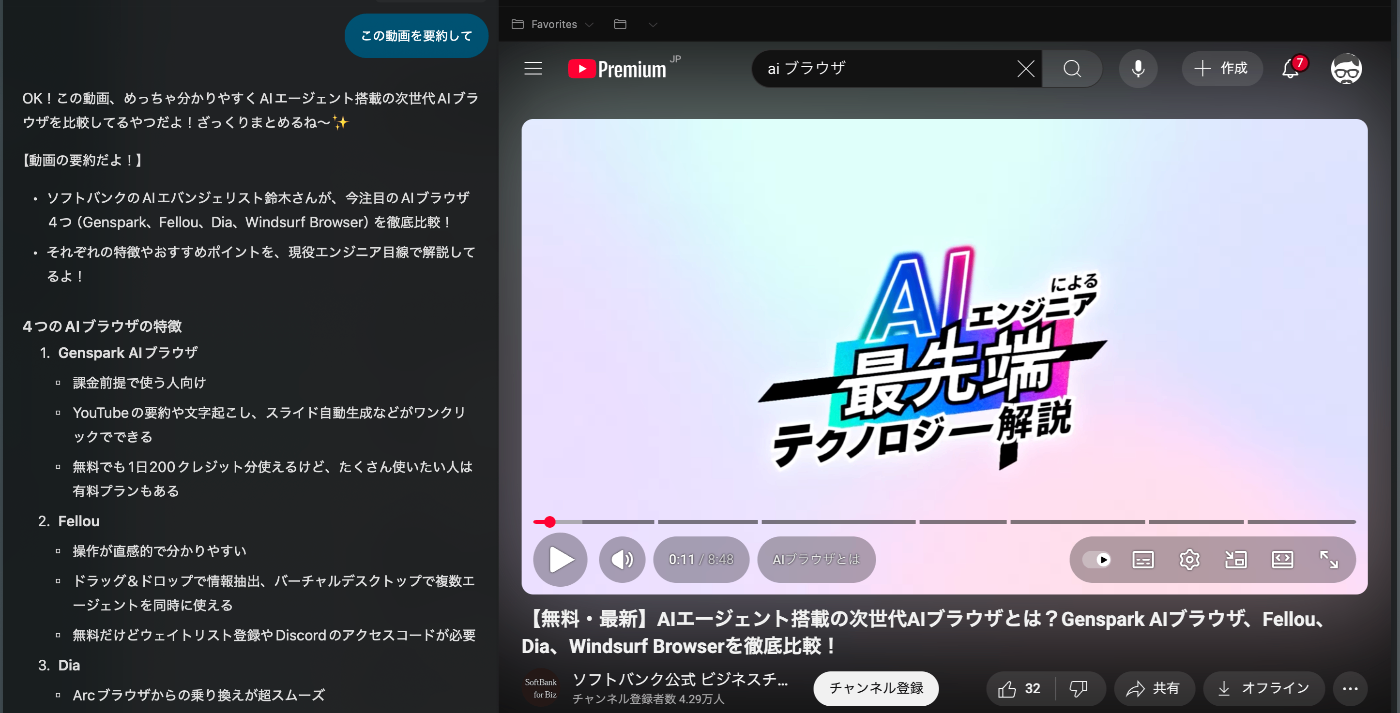Click the 0:11 / 8:48 time display
Image resolution: width=1400 pixels, height=713 pixels.
click(x=701, y=560)
